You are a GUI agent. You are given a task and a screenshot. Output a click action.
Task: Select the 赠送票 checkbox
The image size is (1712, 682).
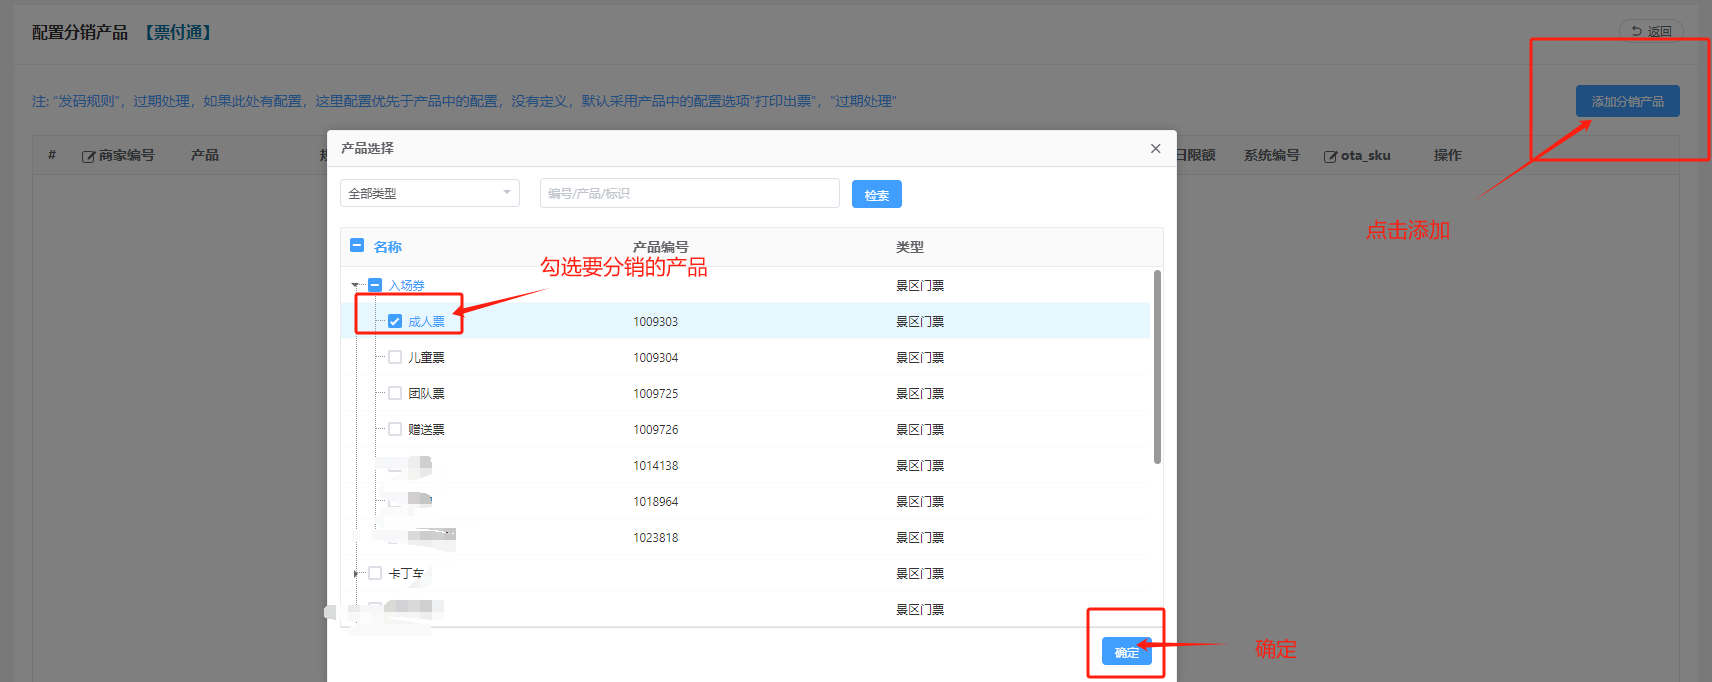(395, 429)
